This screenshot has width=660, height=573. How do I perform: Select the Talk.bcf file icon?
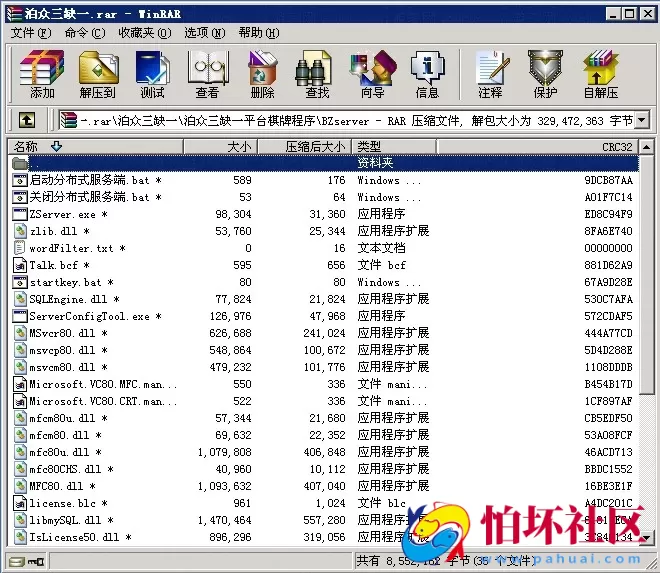[19, 265]
